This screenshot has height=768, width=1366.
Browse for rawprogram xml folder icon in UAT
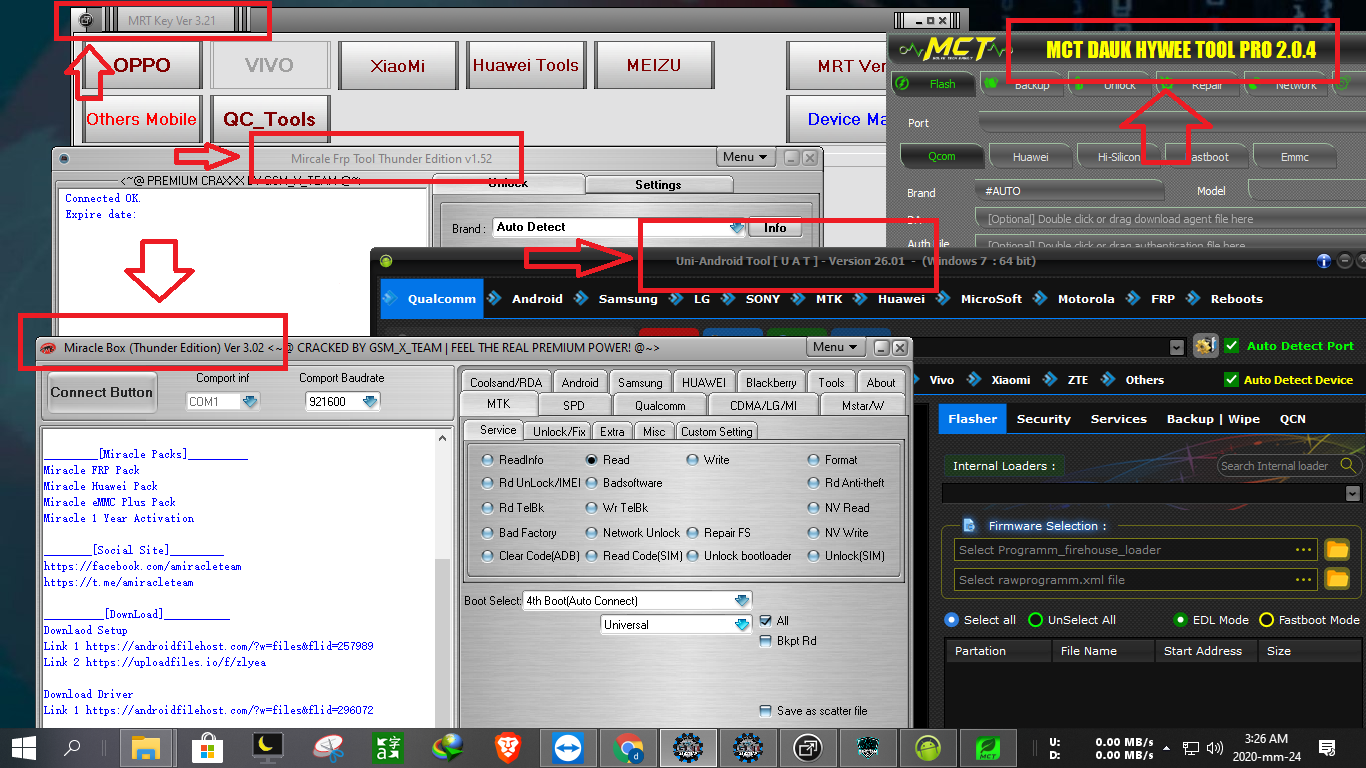coord(1337,579)
